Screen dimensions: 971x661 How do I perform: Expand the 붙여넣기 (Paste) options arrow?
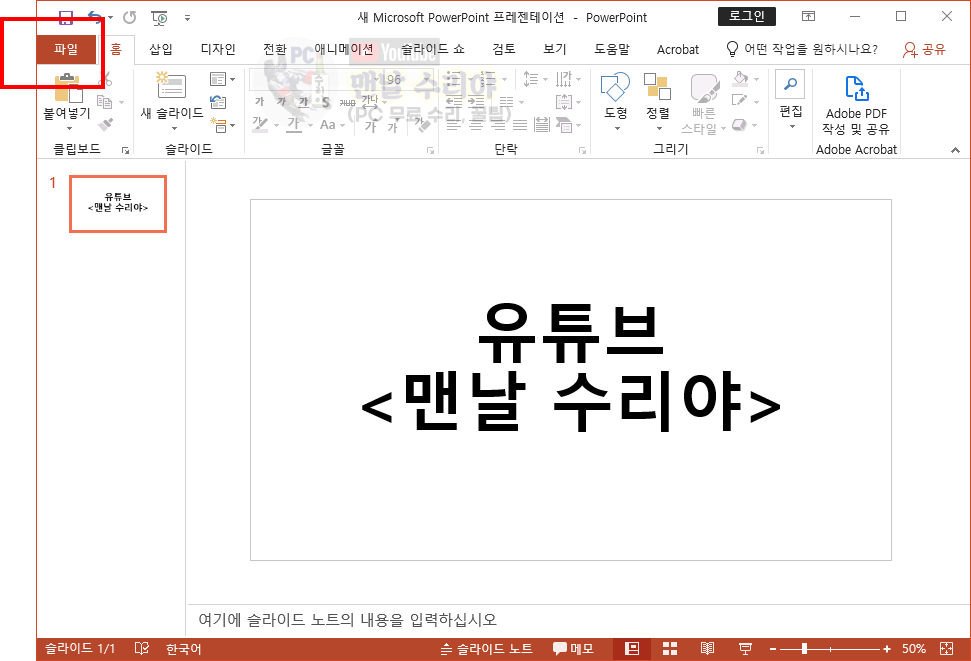pyautogui.click(x=69, y=129)
